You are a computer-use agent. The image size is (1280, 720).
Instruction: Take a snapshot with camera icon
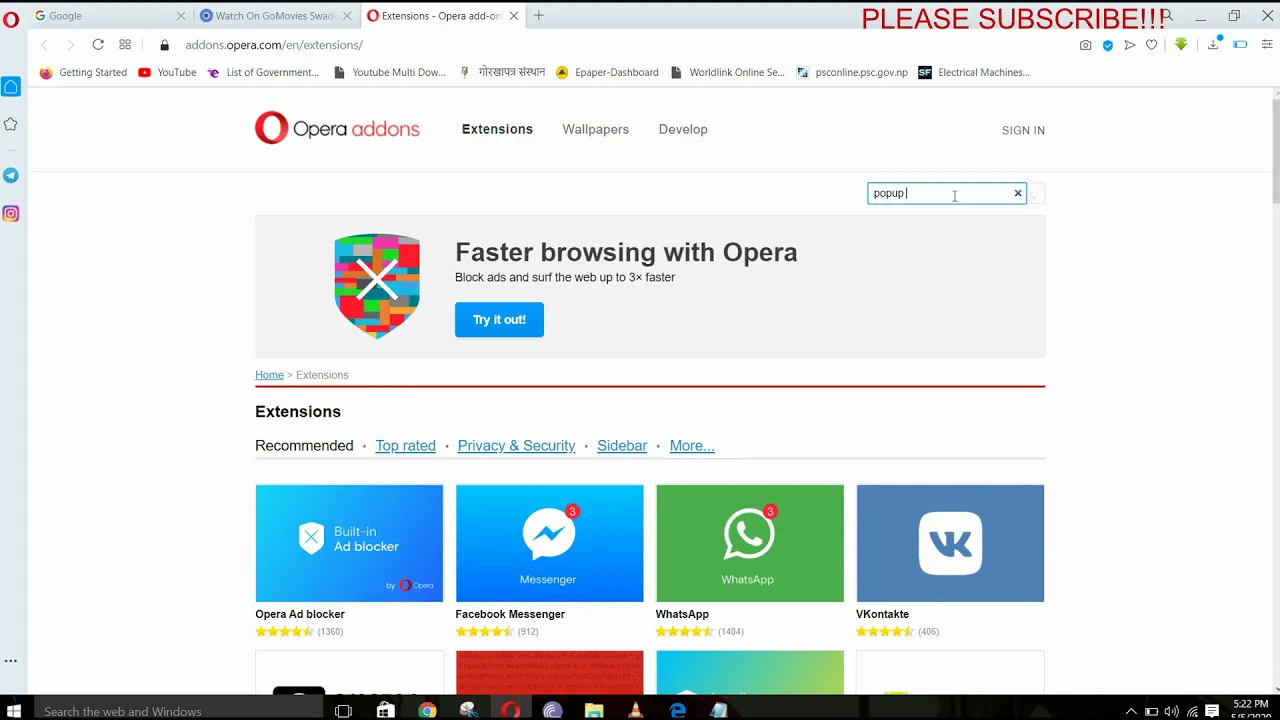(x=1085, y=45)
